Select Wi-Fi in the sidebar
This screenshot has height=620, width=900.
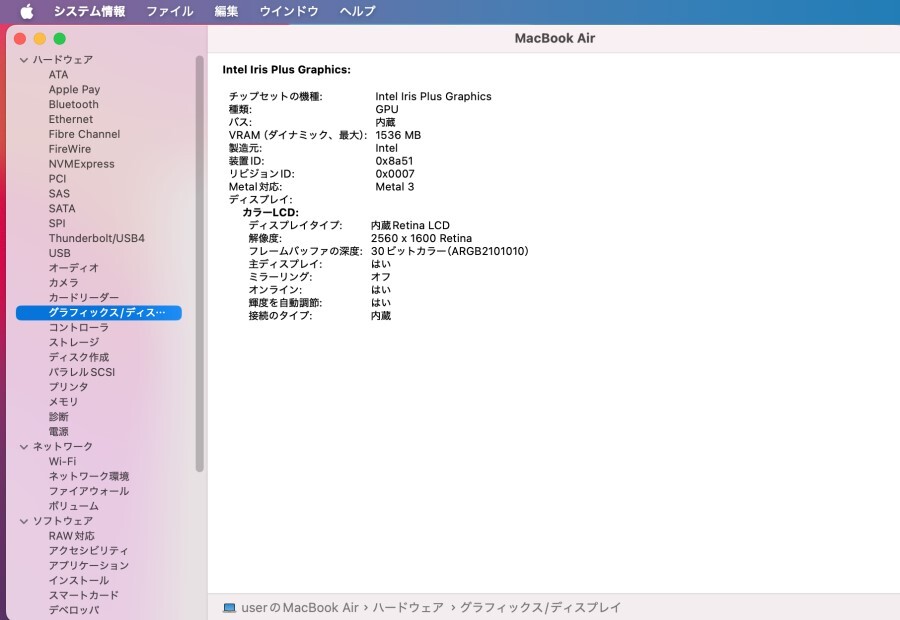pyautogui.click(x=62, y=462)
